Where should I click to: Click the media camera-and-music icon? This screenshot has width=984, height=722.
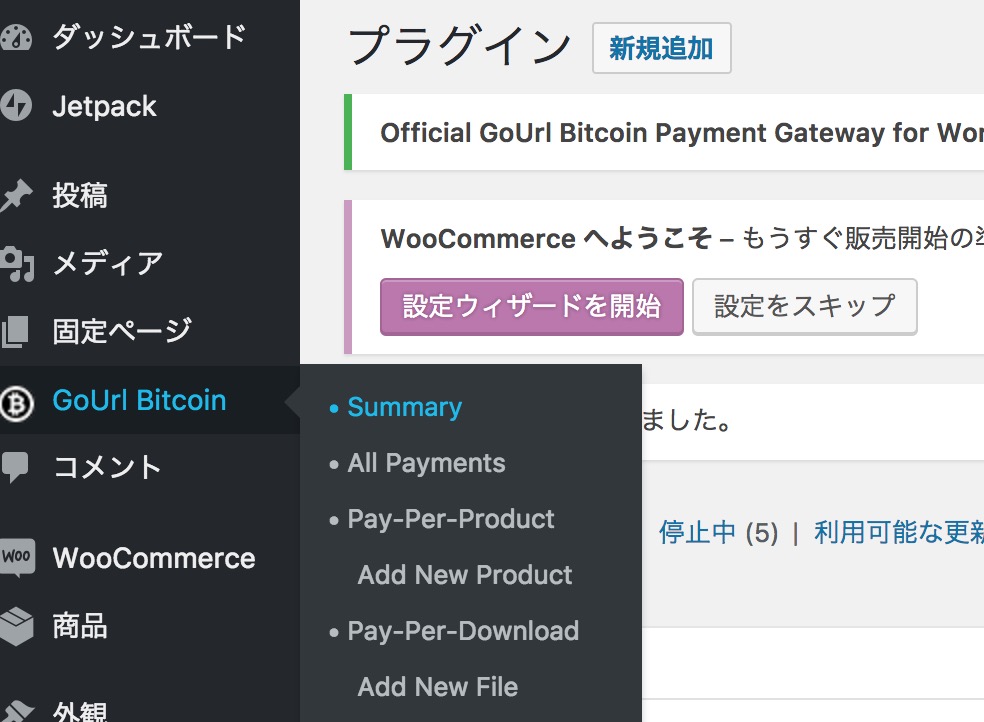click(16, 264)
